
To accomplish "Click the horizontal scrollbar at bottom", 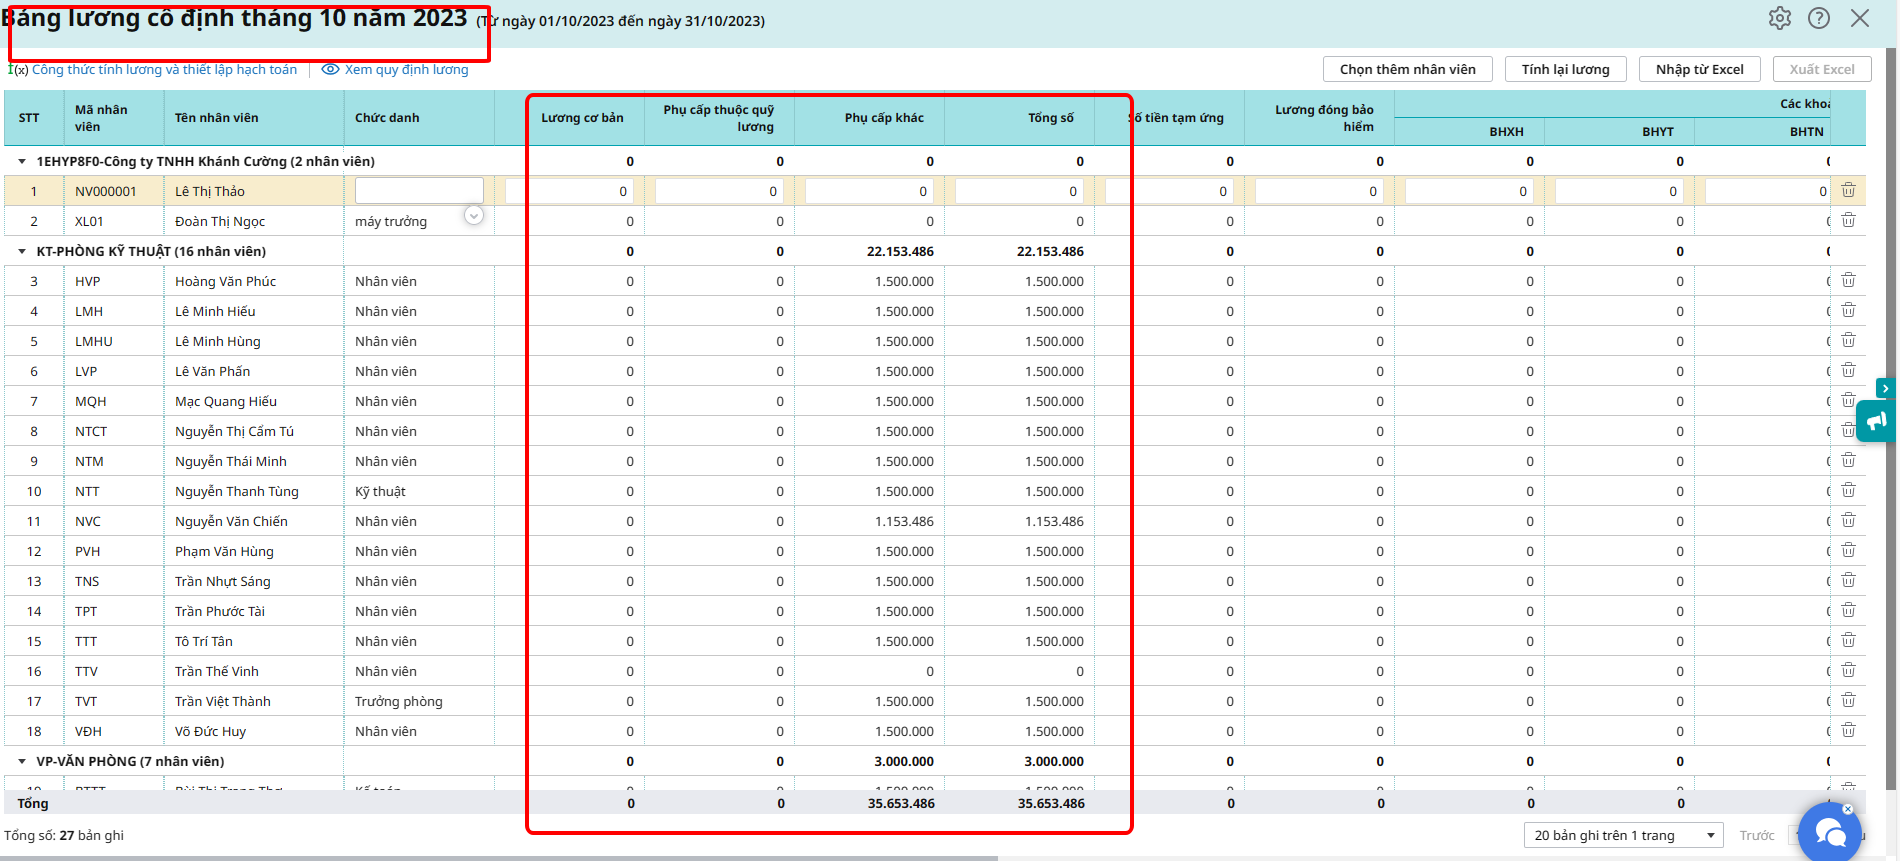I will point(500,858).
